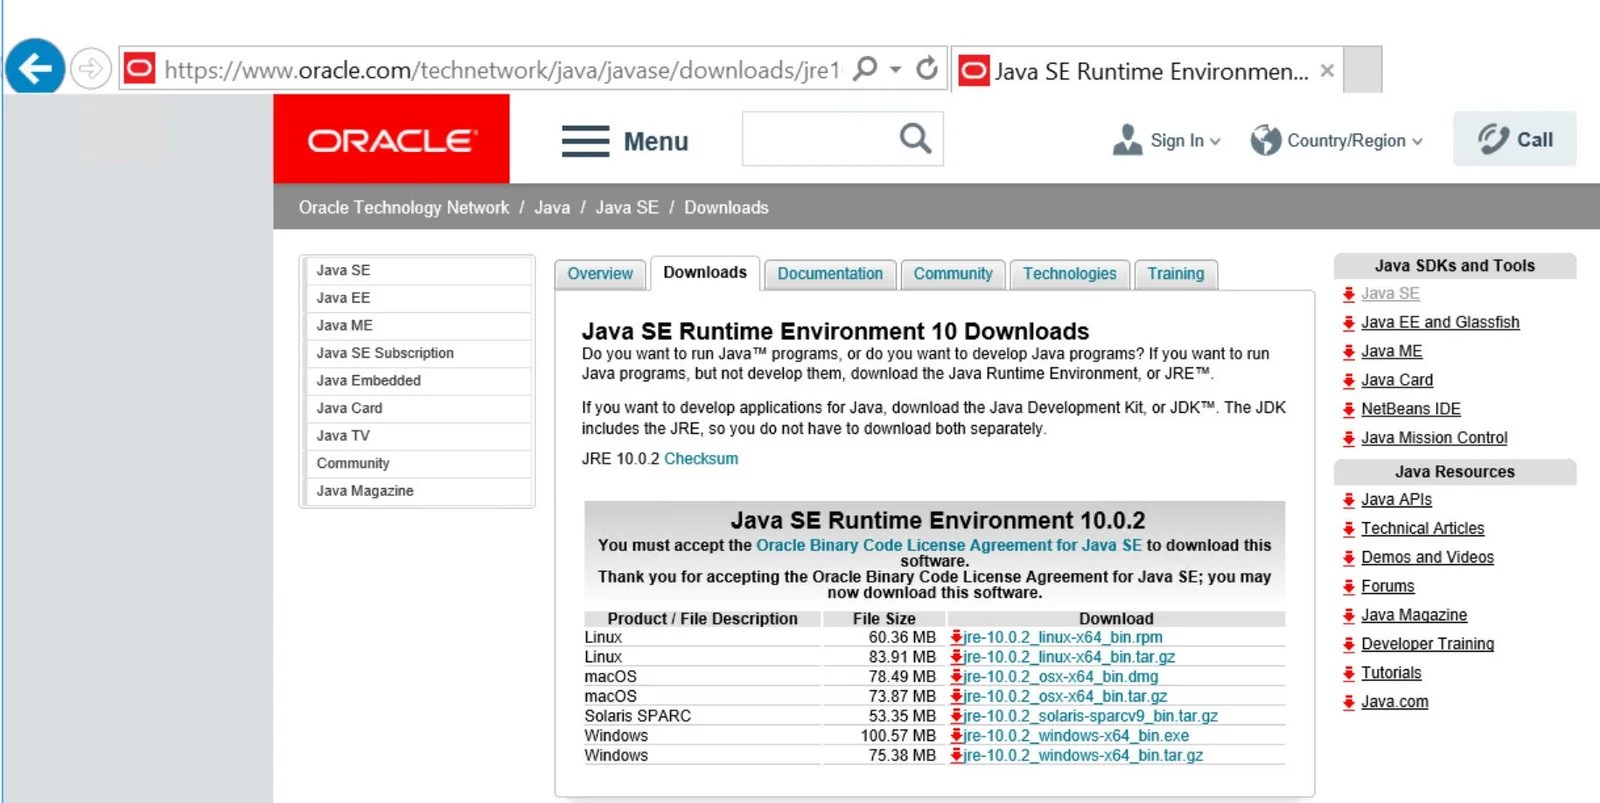Open the hamburger Menu
The image size is (1600, 803).
(x=625, y=141)
